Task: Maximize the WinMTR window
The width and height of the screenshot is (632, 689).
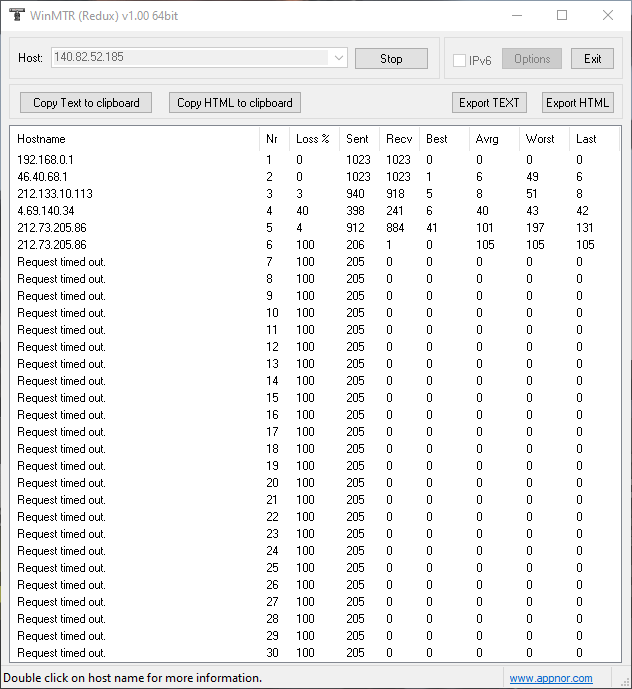Action: coord(562,15)
